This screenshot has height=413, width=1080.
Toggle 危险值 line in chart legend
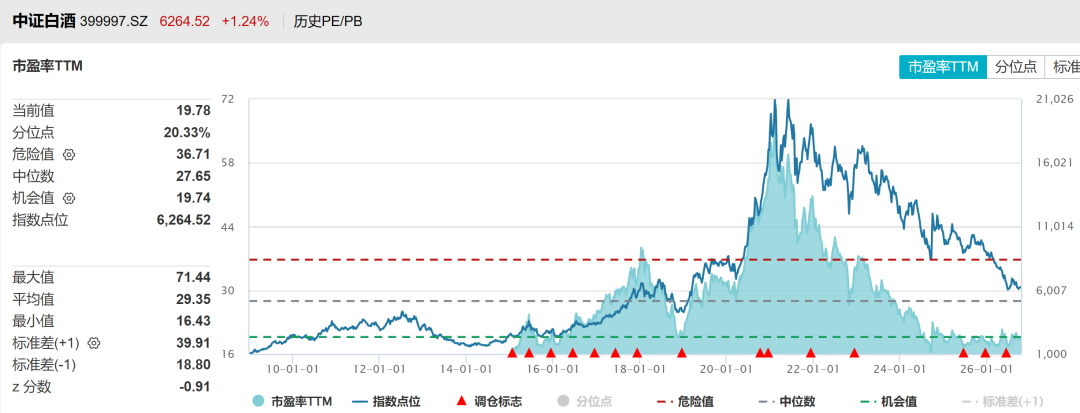coord(686,401)
